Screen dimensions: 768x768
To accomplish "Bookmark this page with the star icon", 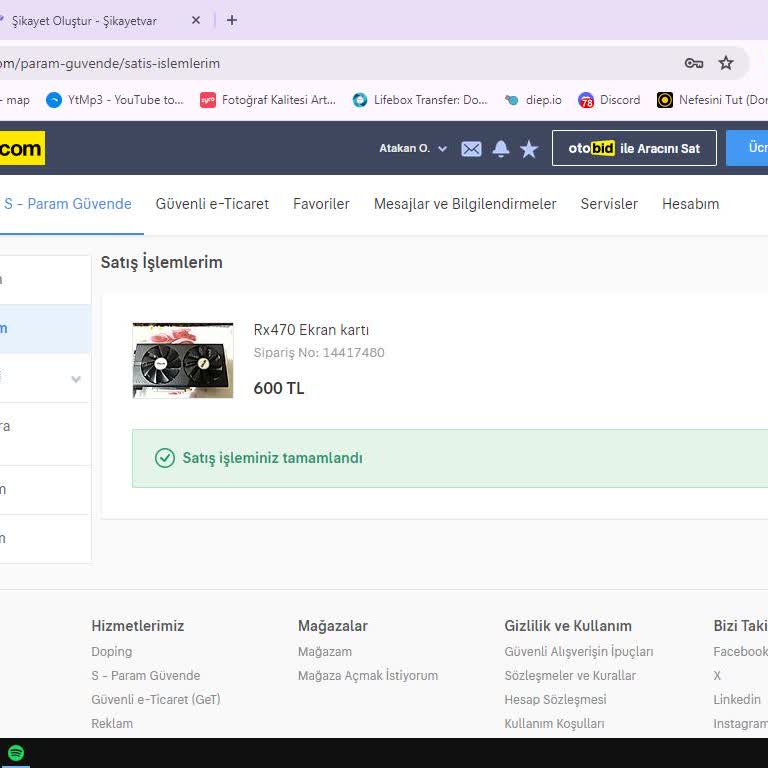I will (726, 63).
